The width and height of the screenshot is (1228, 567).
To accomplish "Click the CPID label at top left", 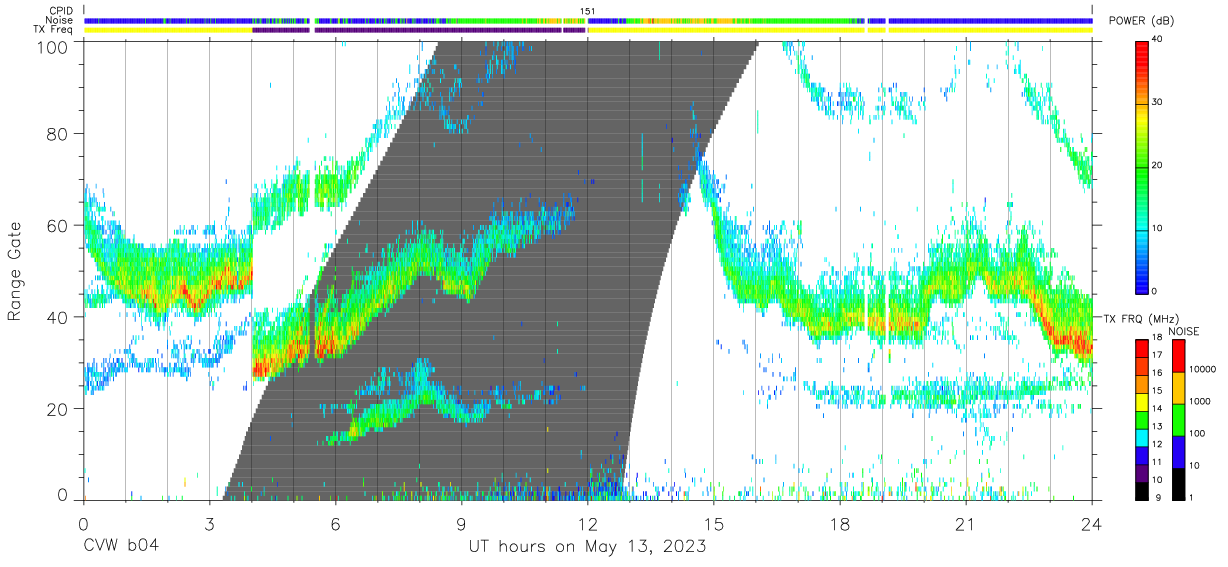I will 61,11.
